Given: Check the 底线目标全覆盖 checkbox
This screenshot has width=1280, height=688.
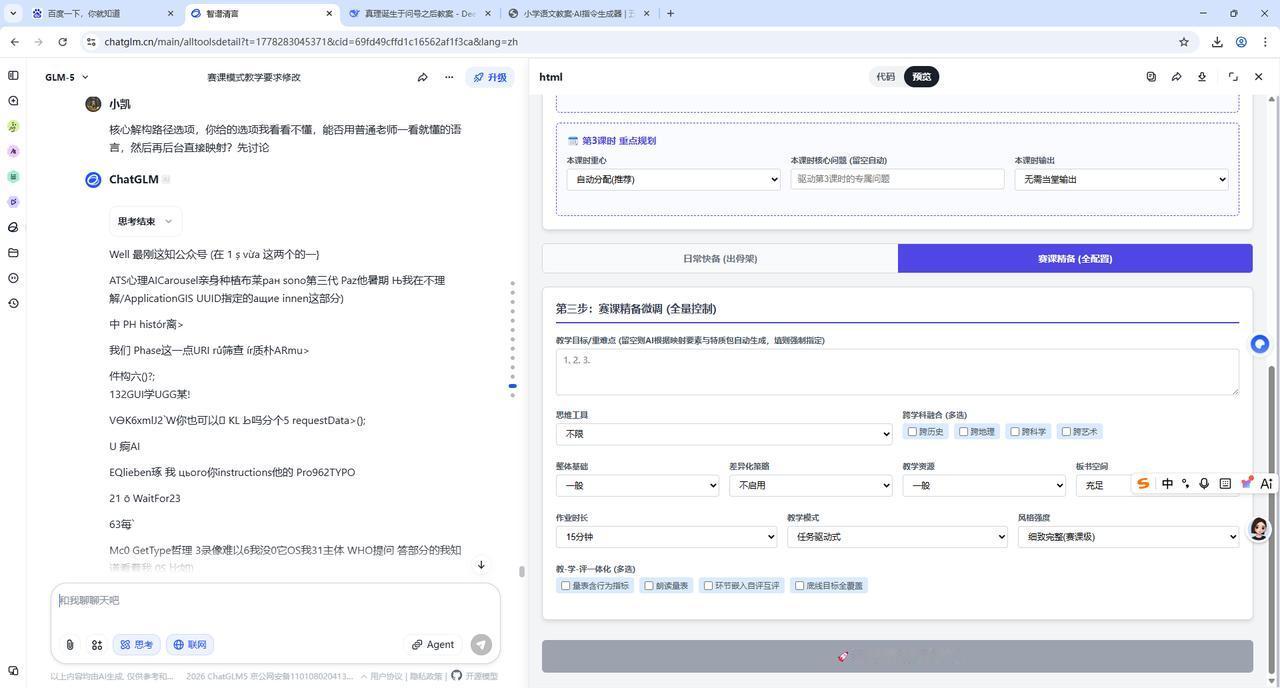Looking at the screenshot, I should [800, 586].
